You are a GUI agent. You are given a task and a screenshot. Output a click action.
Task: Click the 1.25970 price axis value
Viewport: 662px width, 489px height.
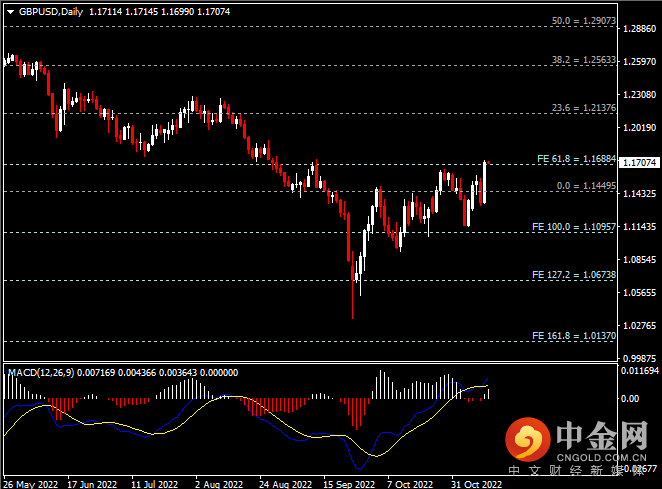click(640, 62)
